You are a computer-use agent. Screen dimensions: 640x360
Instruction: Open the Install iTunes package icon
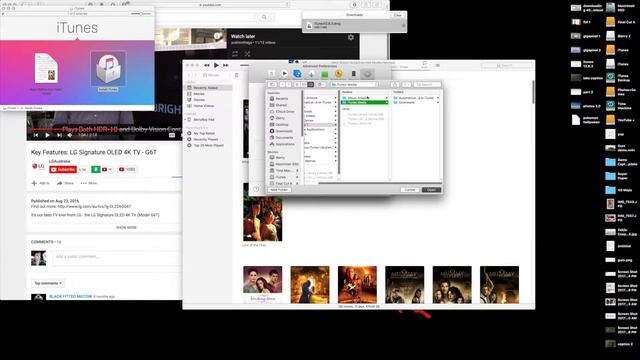coord(108,69)
